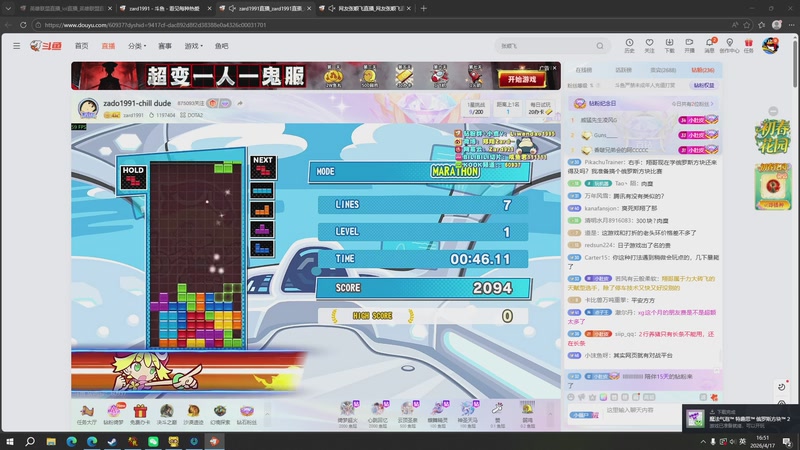
Task: Open Steam from the taskbar
Action: (x=112, y=441)
